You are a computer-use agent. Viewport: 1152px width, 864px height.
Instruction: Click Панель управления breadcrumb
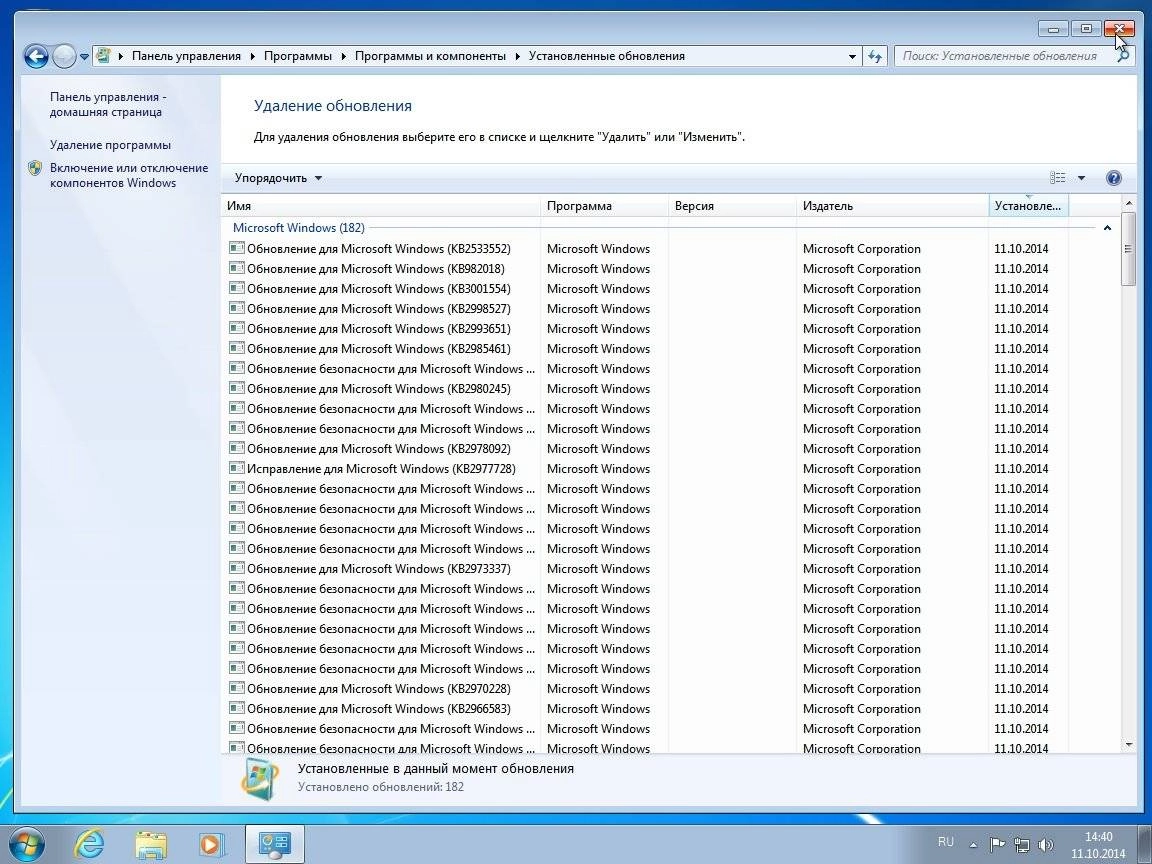click(187, 56)
